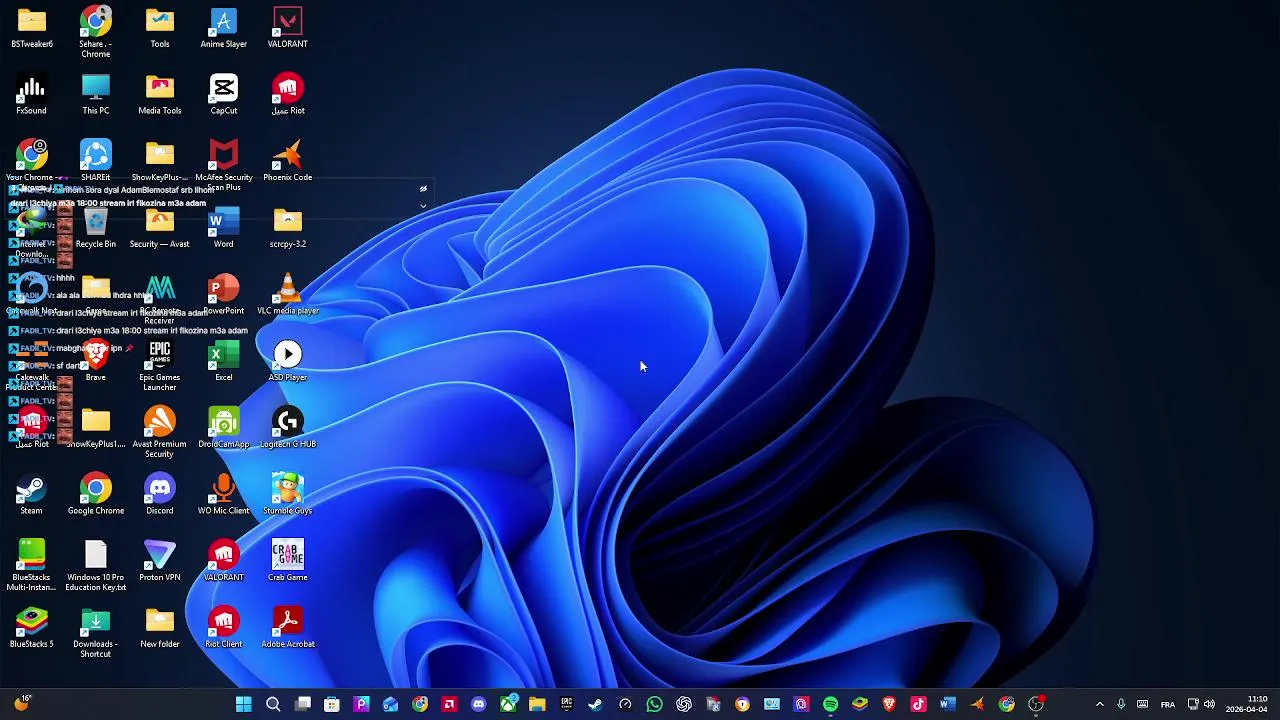Open File Explorer from the taskbar
The width and height of the screenshot is (1280, 720).
click(537, 705)
